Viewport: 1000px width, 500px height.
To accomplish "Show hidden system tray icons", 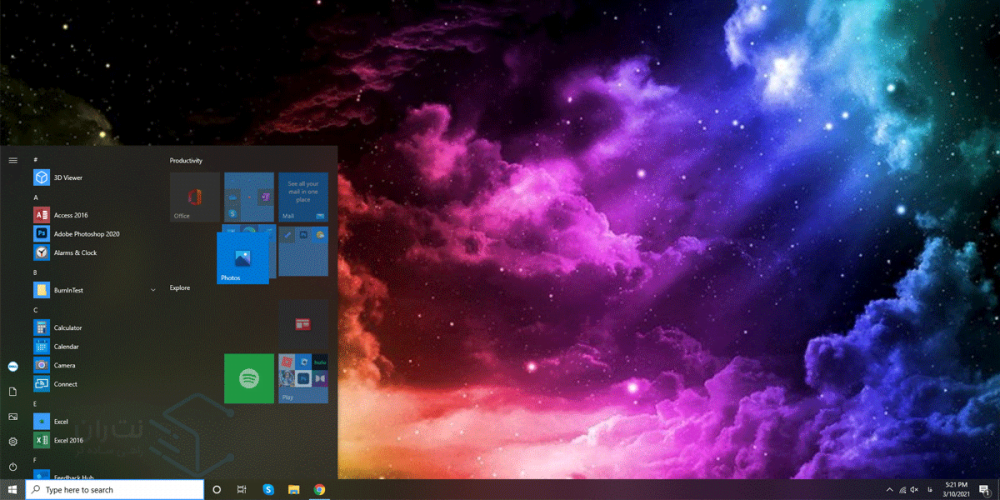I will (889, 490).
